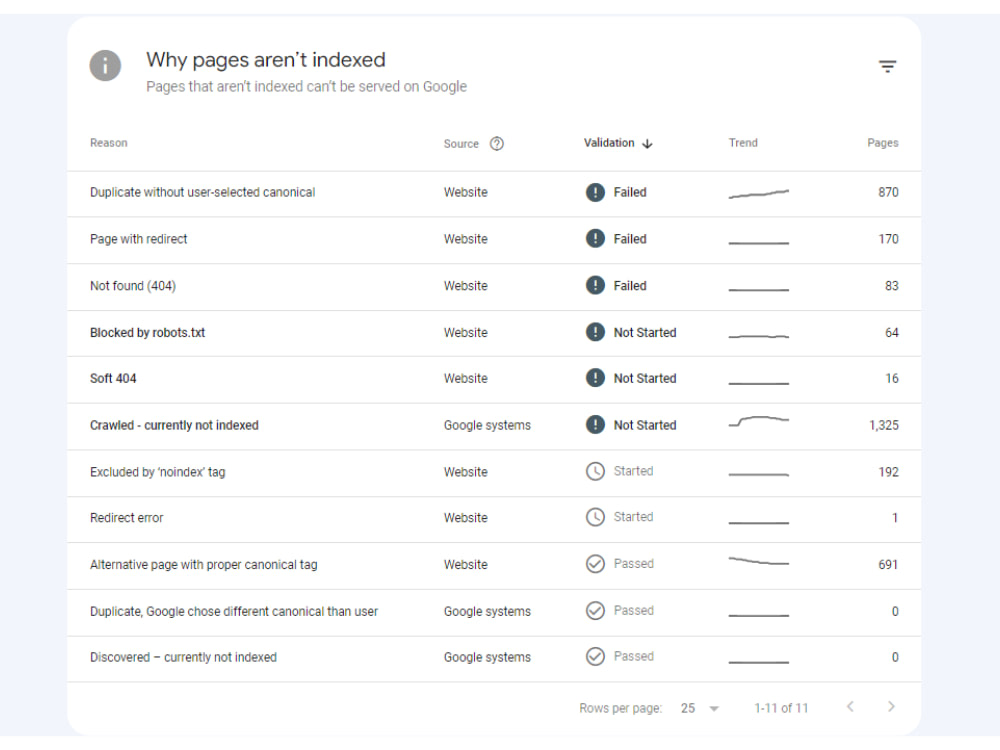This screenshot has width=1000, height=750.
Task: Click the Why pages aren't indexed heading
Action: tap(266, 60)
